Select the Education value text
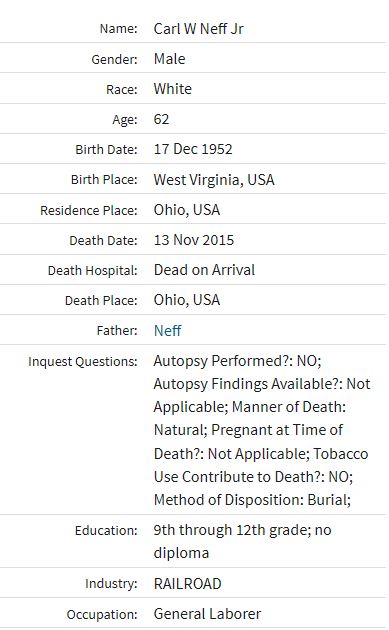The image size is (389, 630). click(x=242, y=541)
